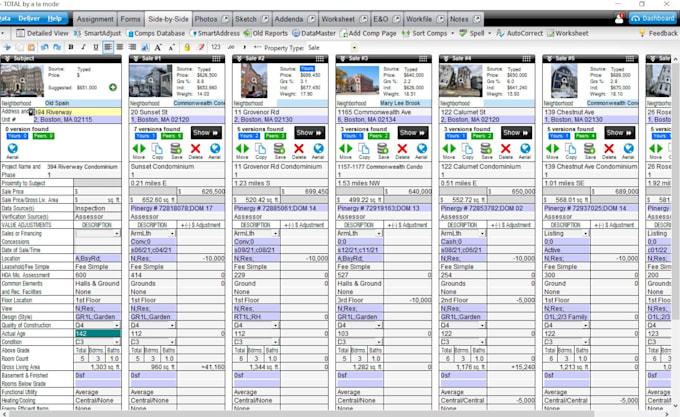Click the DataMaster button

click(x=314, y=33)
